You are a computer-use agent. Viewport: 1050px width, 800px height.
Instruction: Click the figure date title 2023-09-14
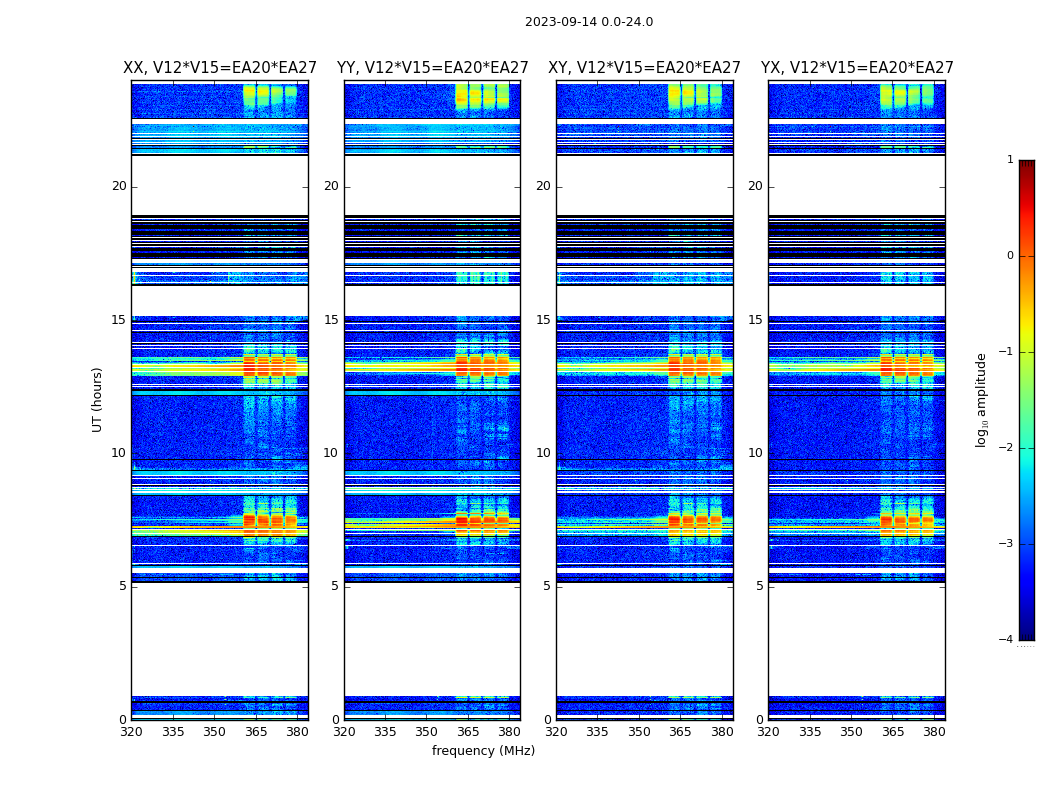click(588, 22)
